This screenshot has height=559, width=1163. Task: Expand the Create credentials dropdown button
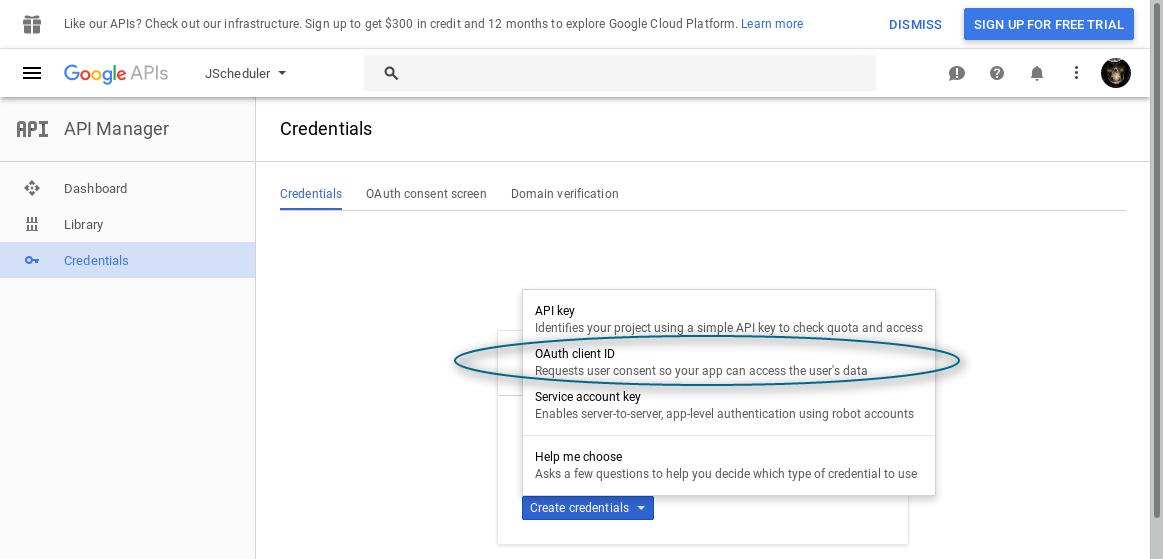587,508
